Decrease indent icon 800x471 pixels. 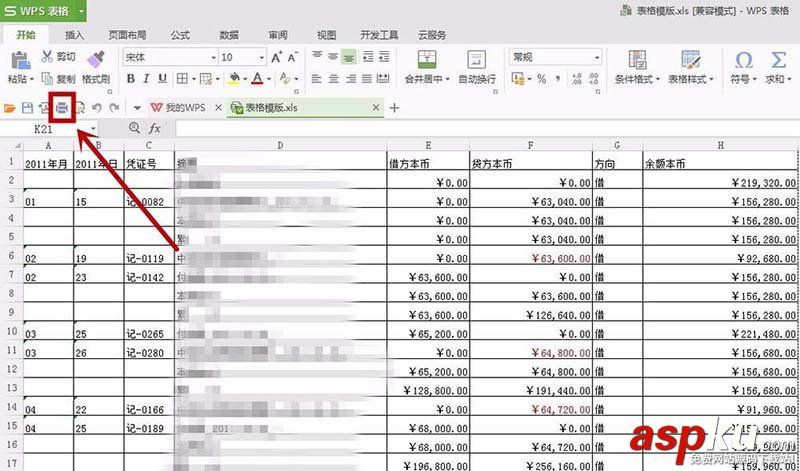point(368,56)
